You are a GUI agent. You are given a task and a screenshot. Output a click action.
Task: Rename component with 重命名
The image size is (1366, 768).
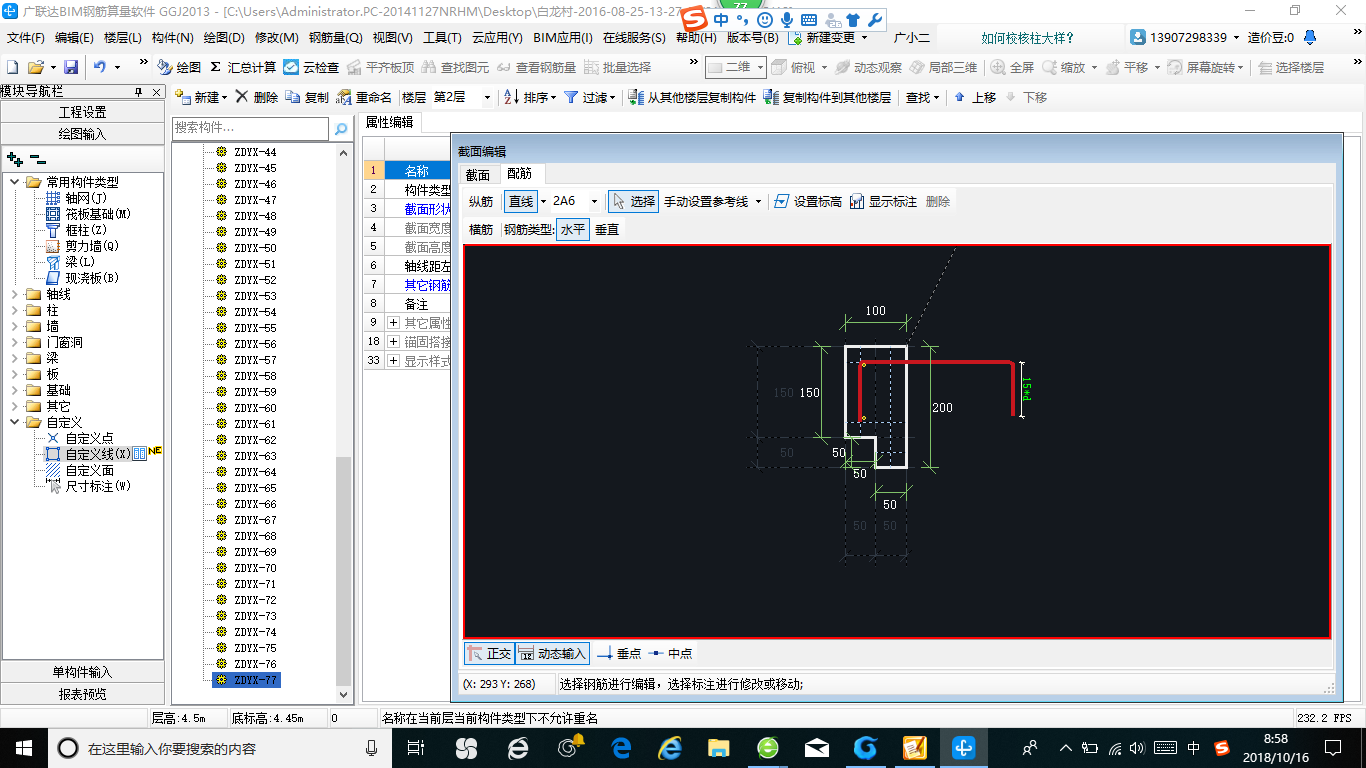[x=365, y=97]
